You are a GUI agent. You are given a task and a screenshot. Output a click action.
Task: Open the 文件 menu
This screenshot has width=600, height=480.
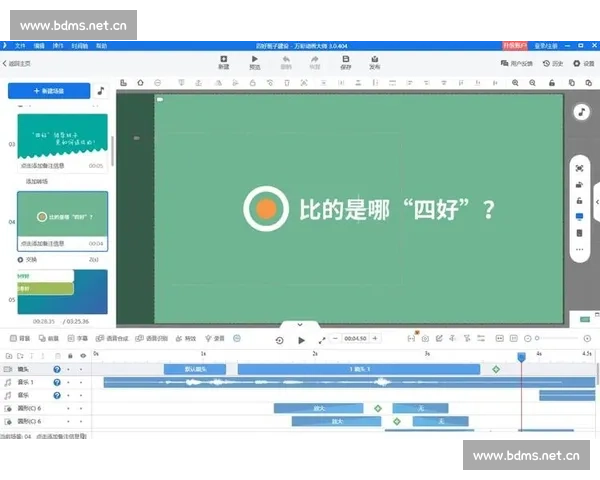point(20,46)
